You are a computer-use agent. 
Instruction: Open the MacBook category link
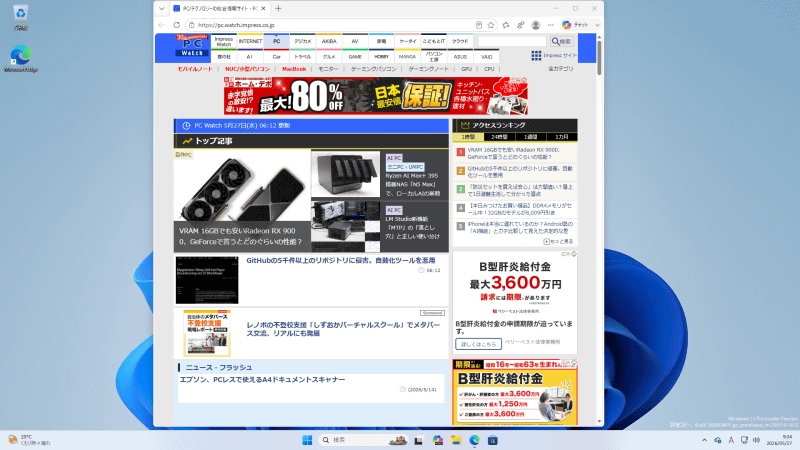[x=294, y=69]
